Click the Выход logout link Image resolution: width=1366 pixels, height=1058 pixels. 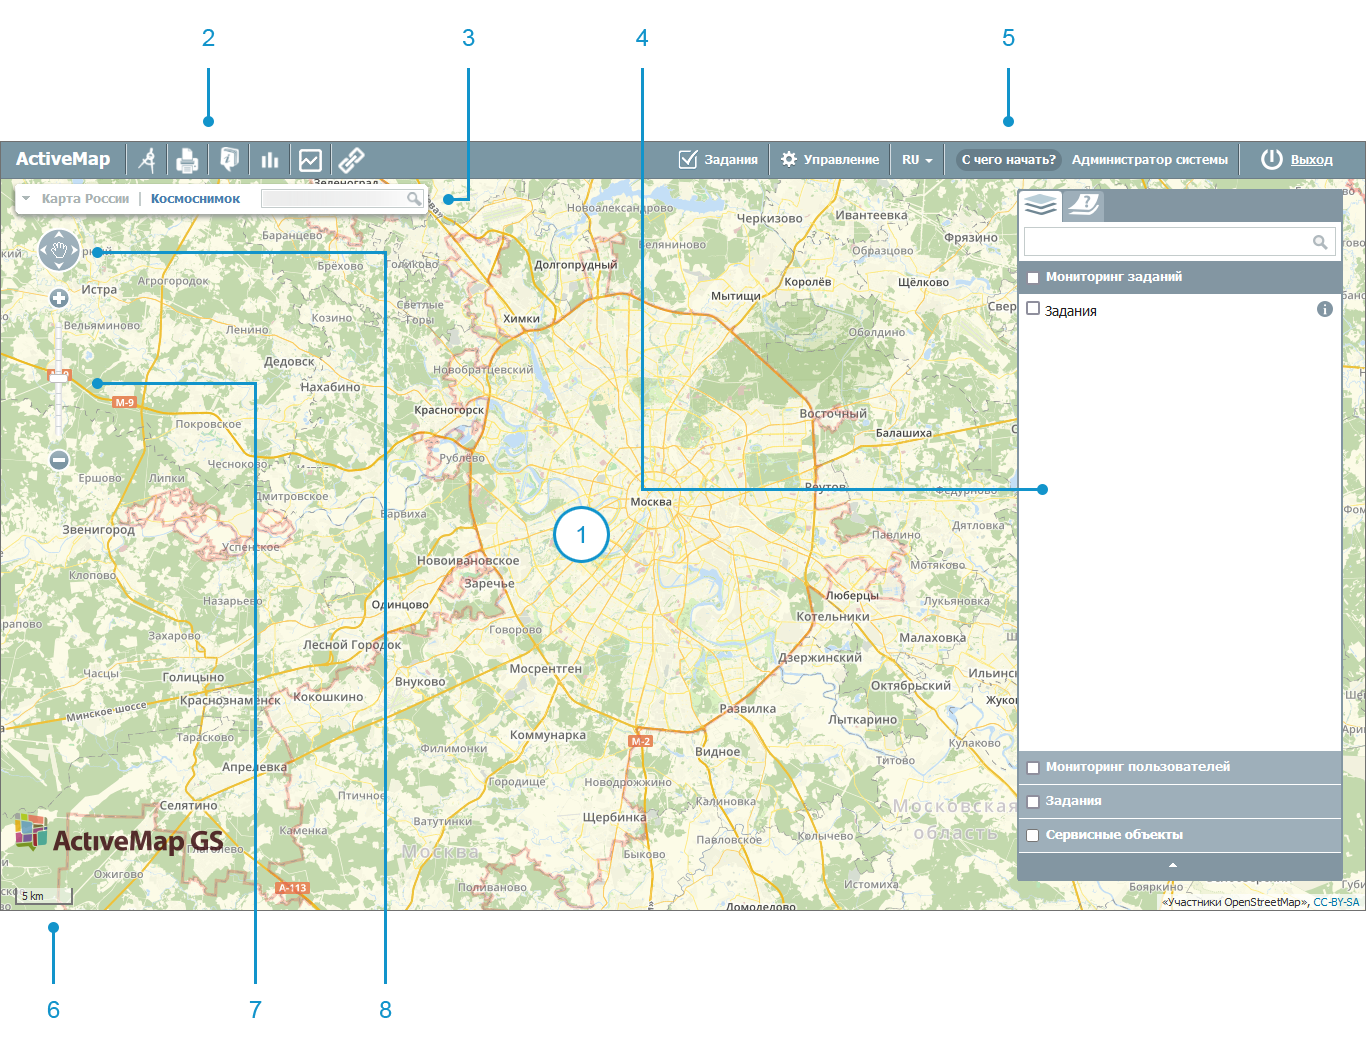[x=1311, y=160]
